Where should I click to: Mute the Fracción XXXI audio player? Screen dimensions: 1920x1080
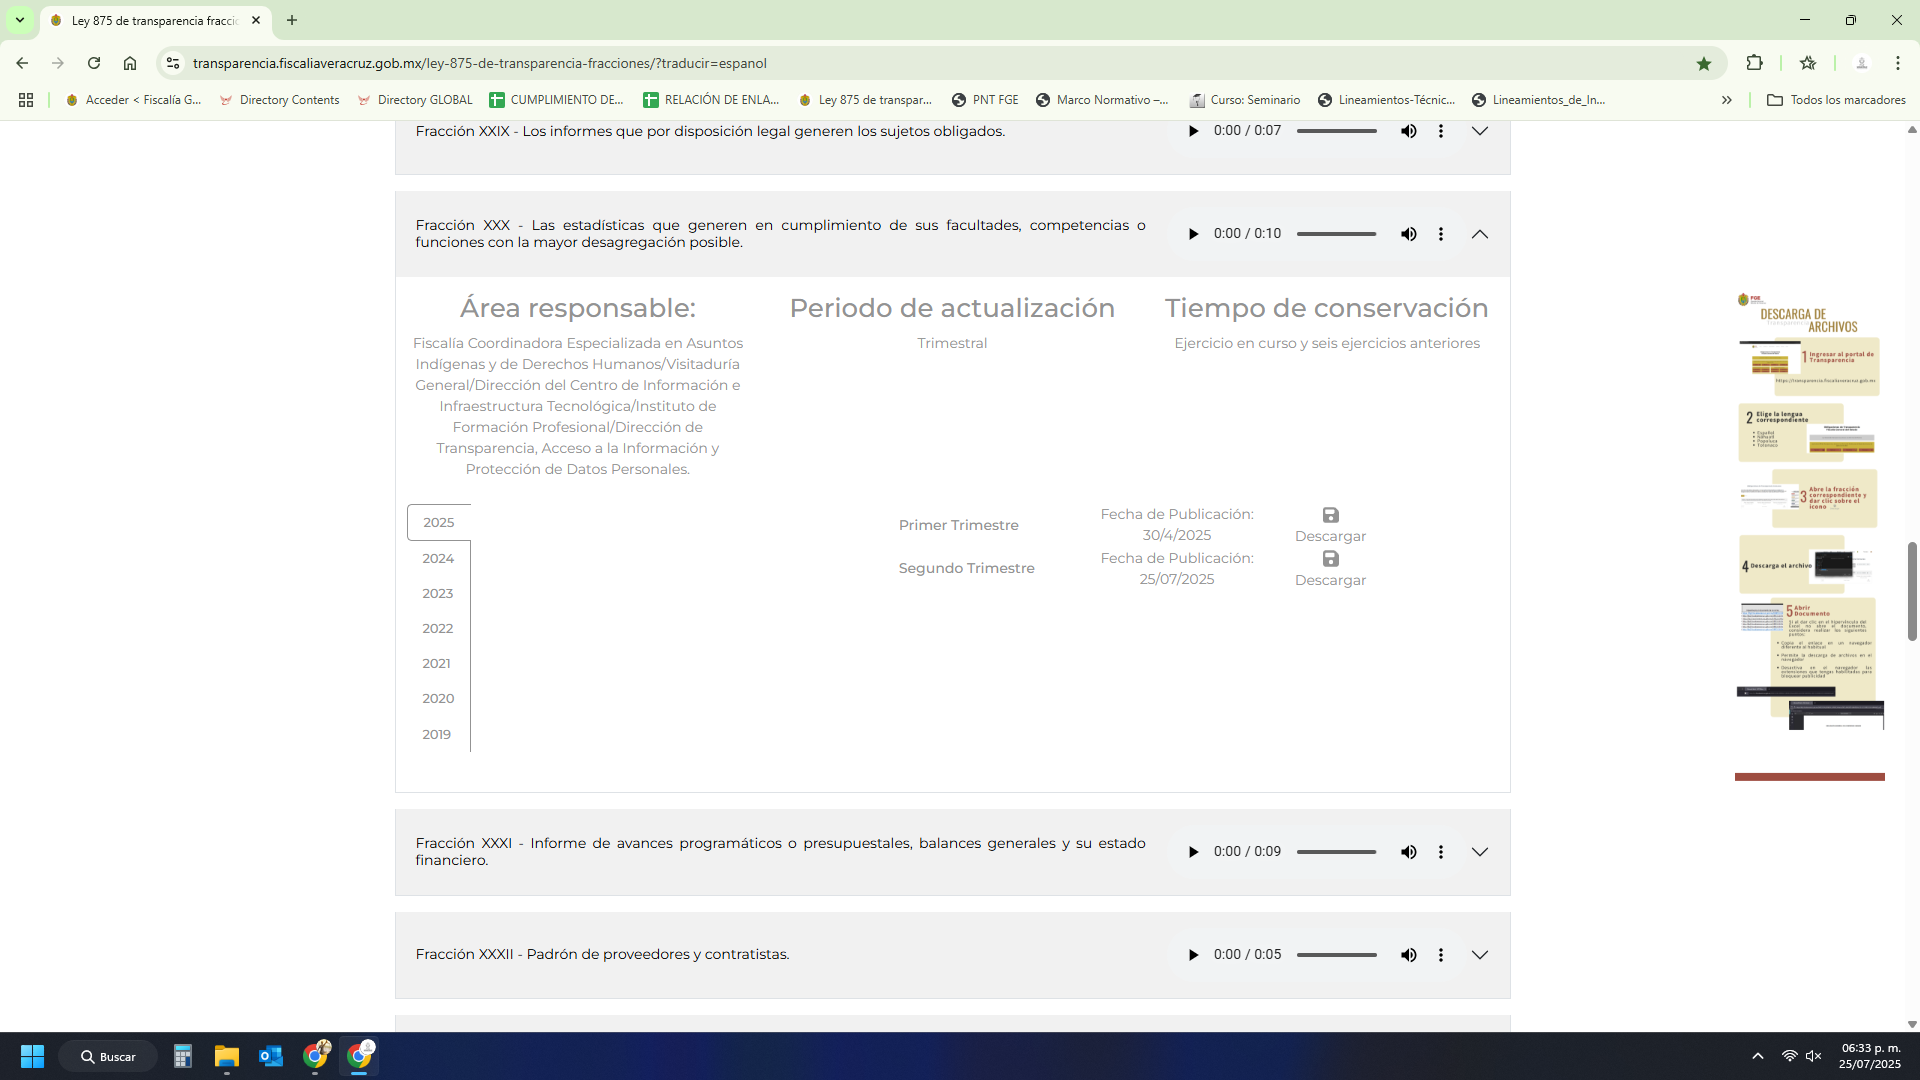[x=1408, y=852]
